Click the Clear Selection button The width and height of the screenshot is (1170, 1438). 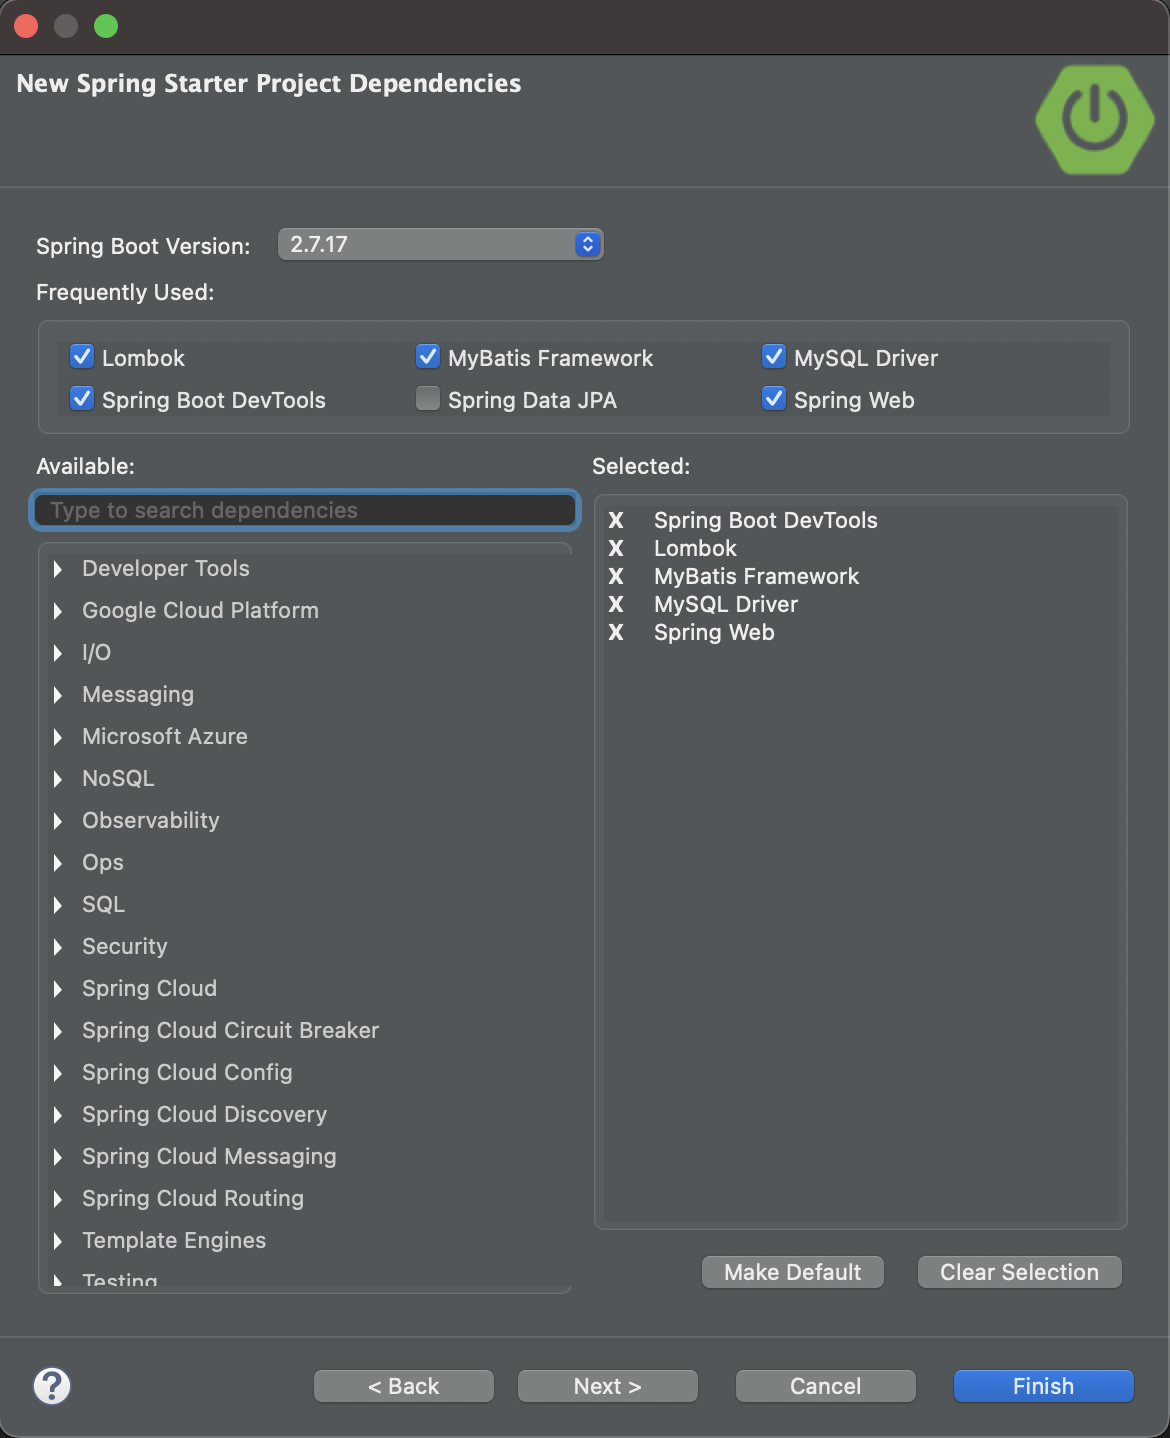[x=1019, y=1272]
